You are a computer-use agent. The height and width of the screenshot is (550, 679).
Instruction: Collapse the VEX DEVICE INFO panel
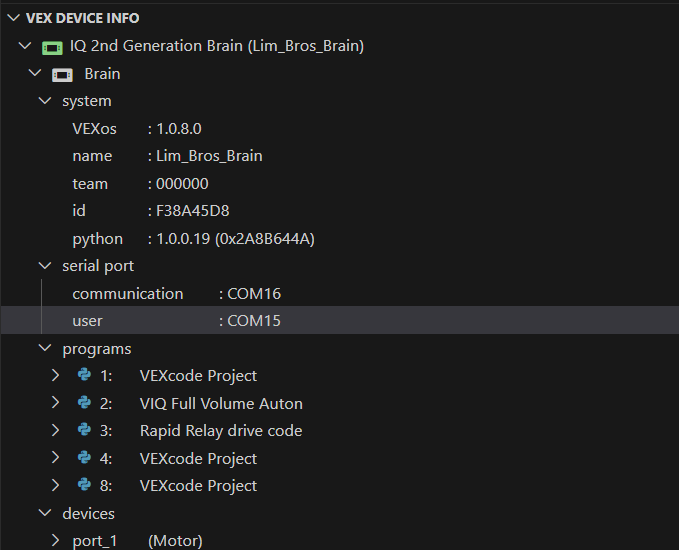(13, 18)
